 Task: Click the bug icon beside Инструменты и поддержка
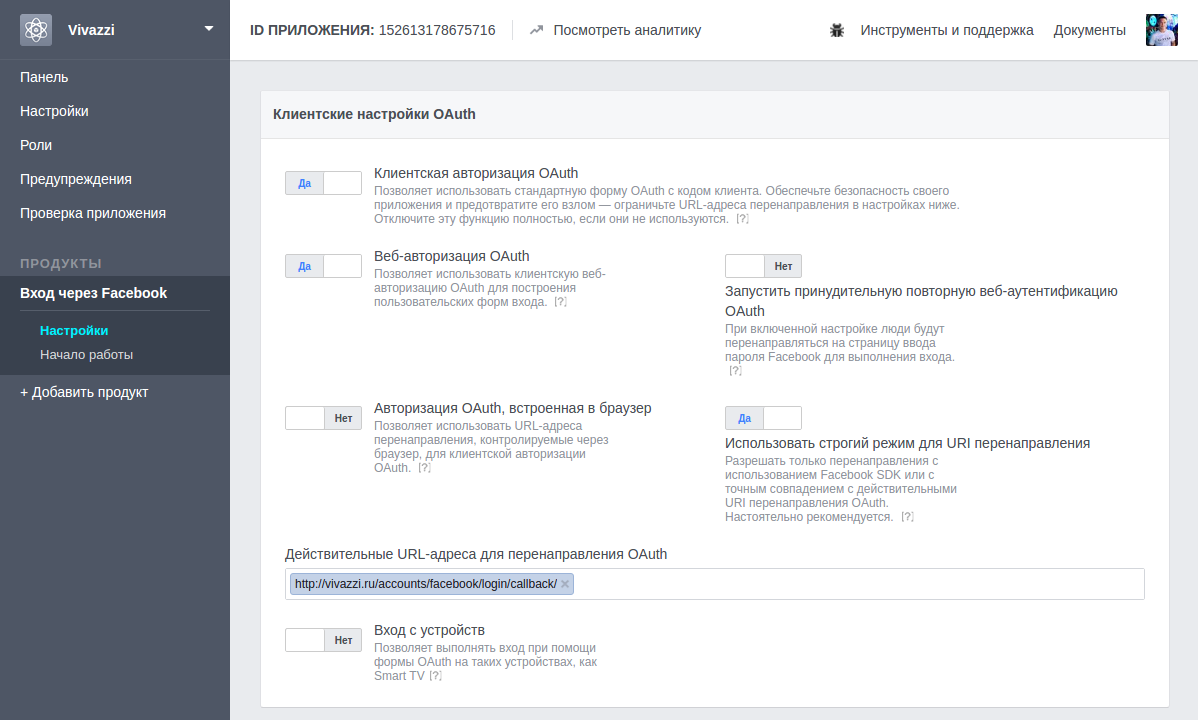[837, 31]
